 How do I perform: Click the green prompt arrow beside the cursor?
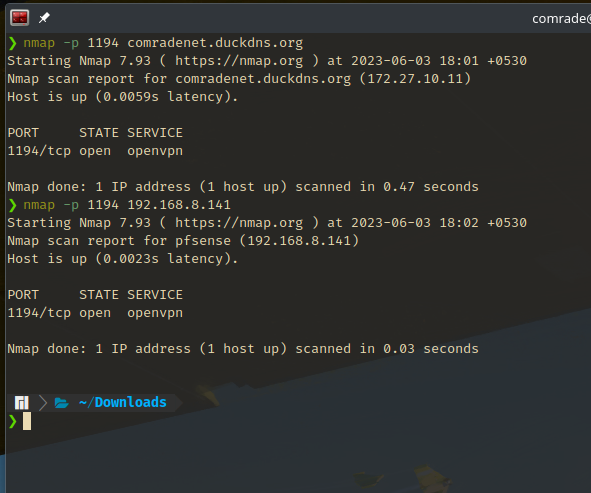tap(12, 421)
